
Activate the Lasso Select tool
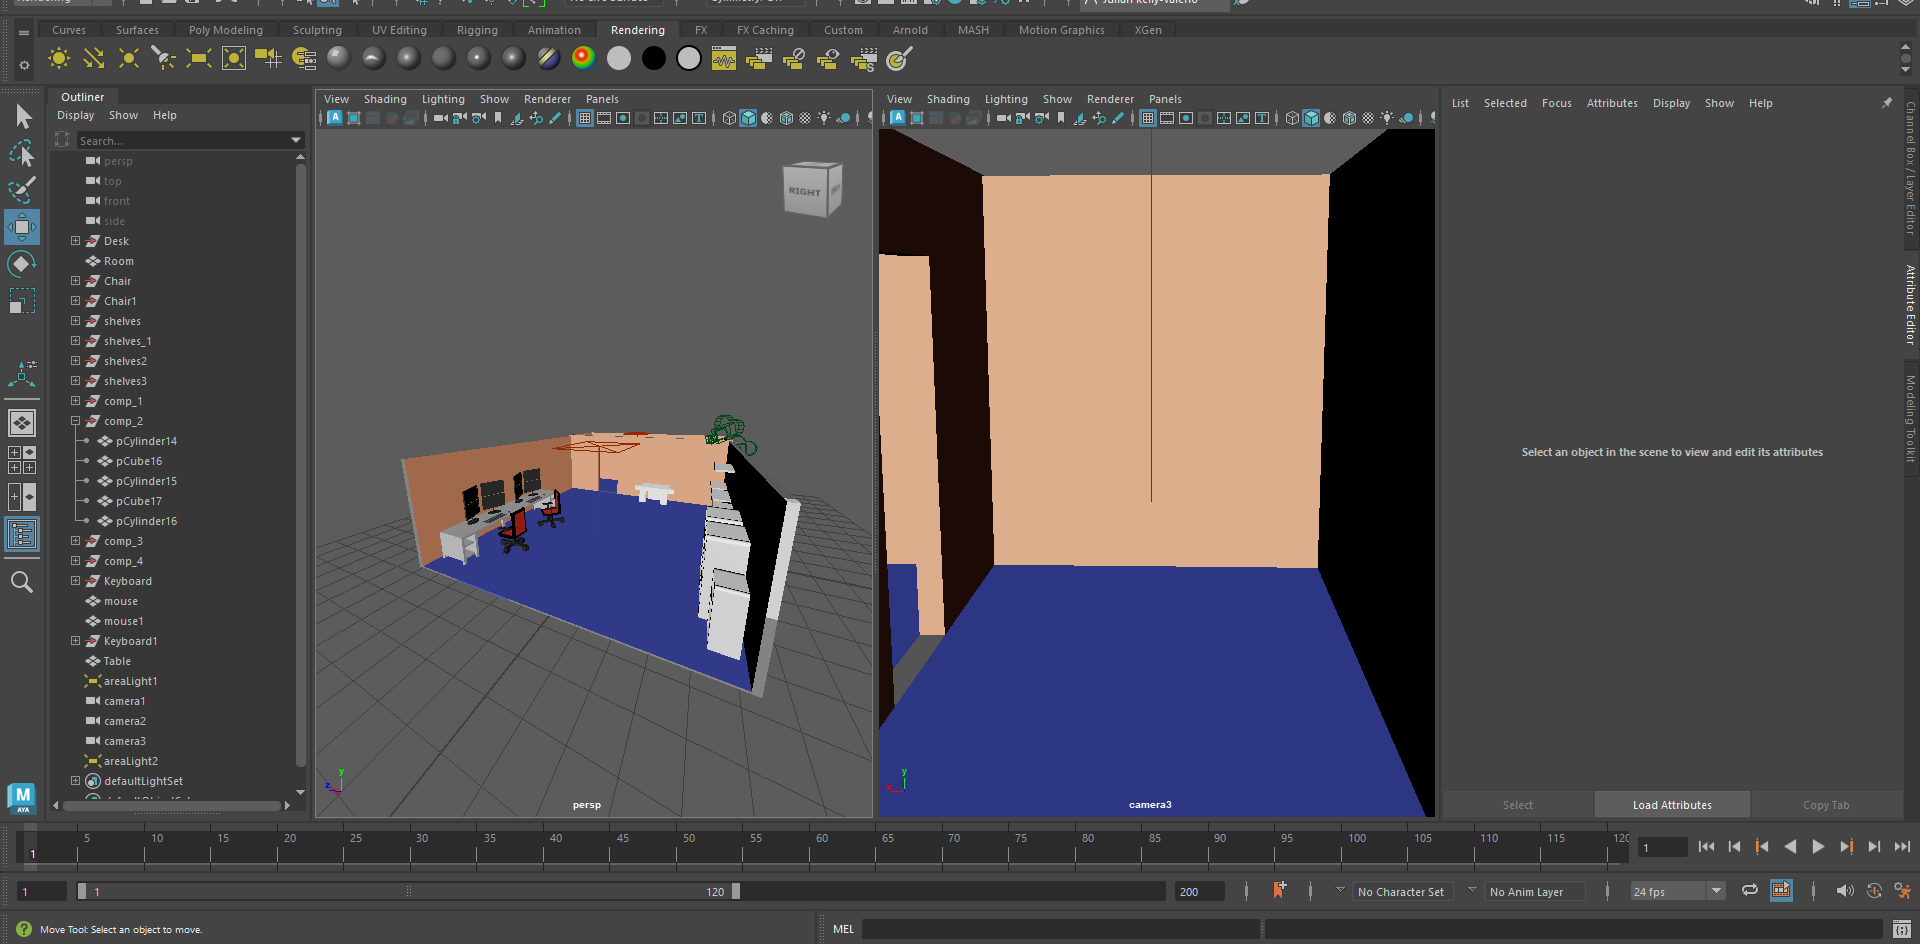21,153
